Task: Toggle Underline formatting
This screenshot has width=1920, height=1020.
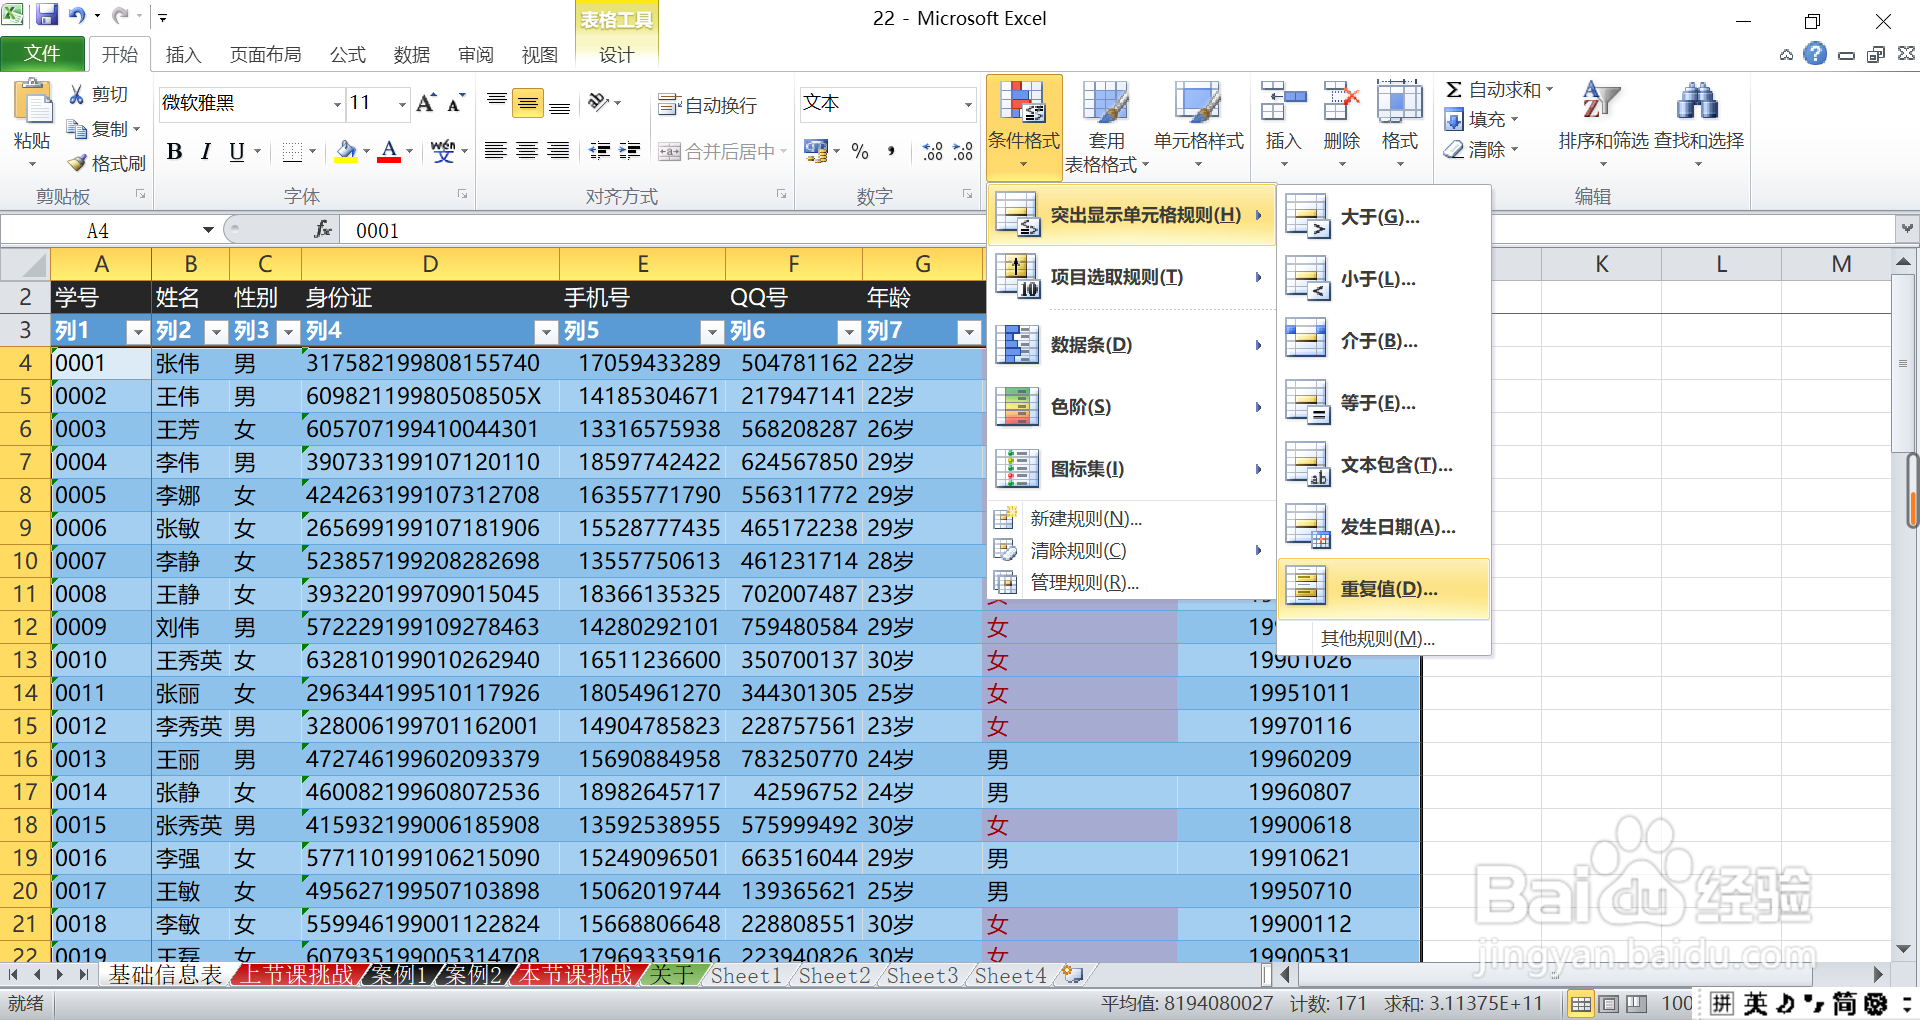Action: (237, 151)
